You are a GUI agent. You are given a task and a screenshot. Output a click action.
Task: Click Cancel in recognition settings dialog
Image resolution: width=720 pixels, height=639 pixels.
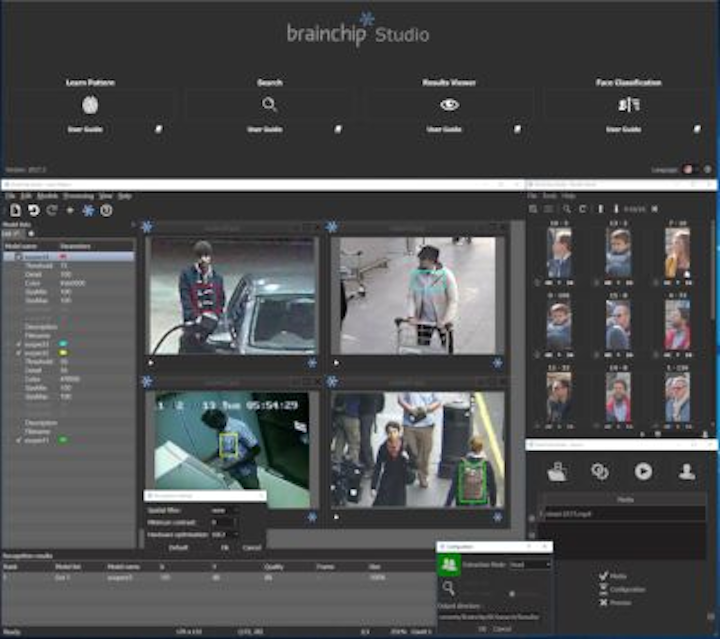252,548
